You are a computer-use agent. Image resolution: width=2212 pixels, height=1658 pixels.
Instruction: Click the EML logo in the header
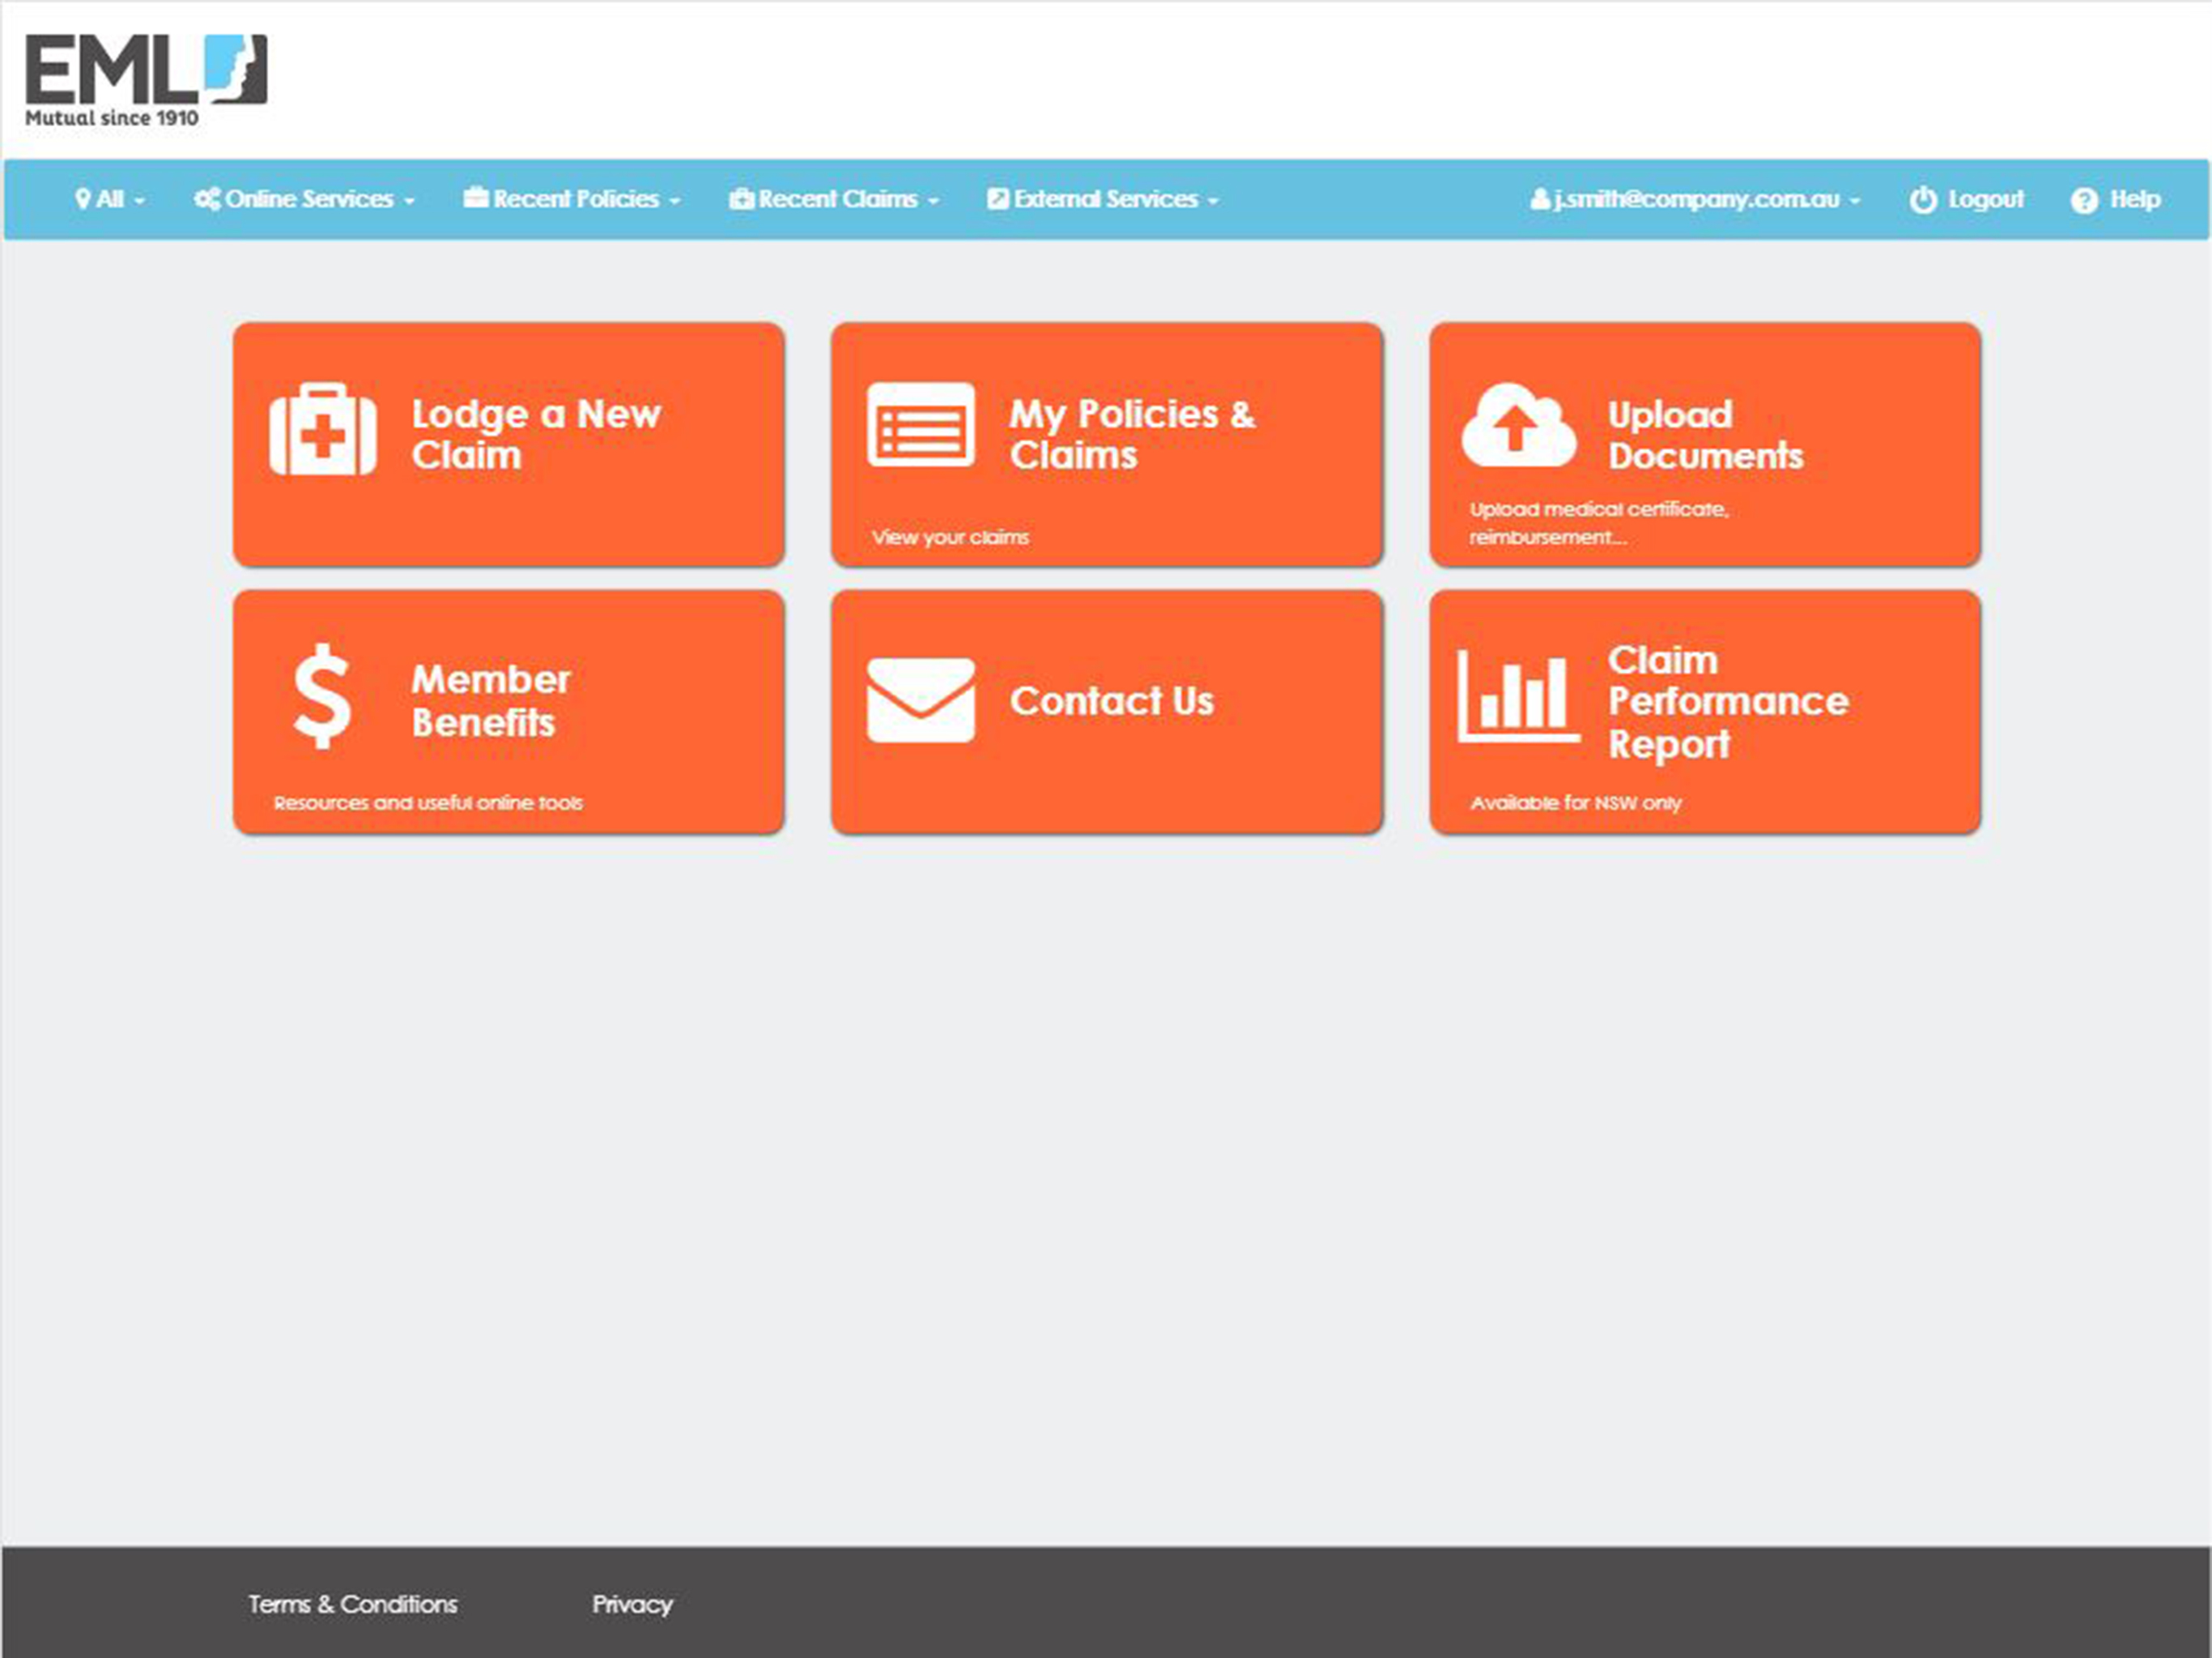pos(146,80)
